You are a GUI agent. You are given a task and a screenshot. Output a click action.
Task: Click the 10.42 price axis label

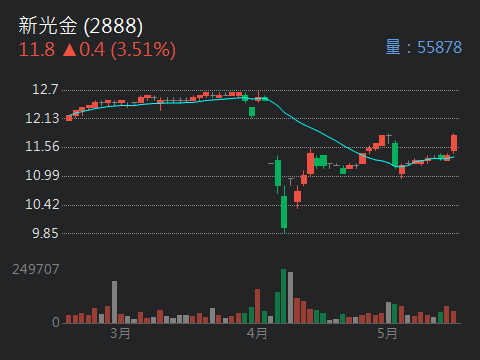tap(42, 204)
